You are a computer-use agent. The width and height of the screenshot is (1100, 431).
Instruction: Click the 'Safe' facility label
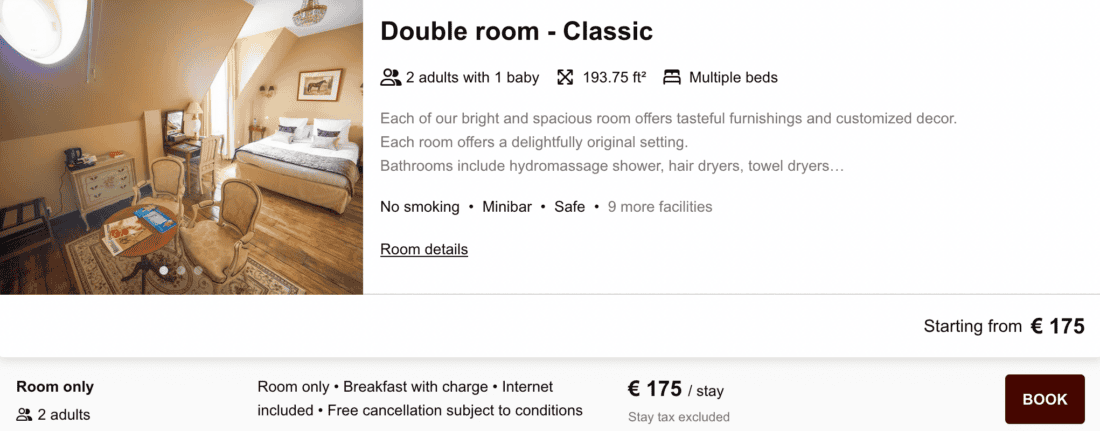569,207
